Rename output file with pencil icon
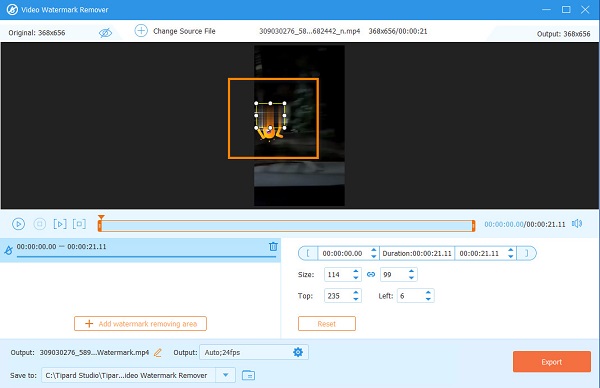The width and height of the screenshot is (600, 388). coord(158,352)
